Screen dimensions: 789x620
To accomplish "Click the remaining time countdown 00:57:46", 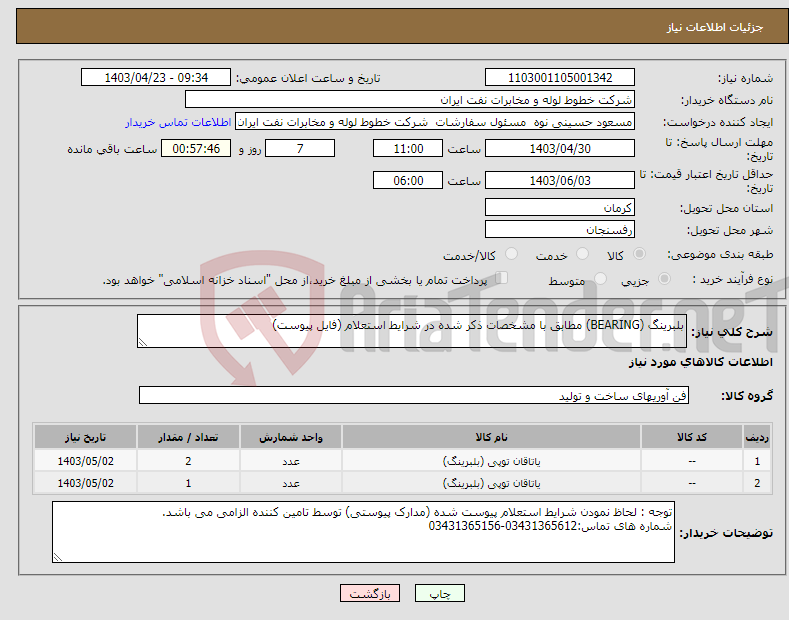I will 196,149.
